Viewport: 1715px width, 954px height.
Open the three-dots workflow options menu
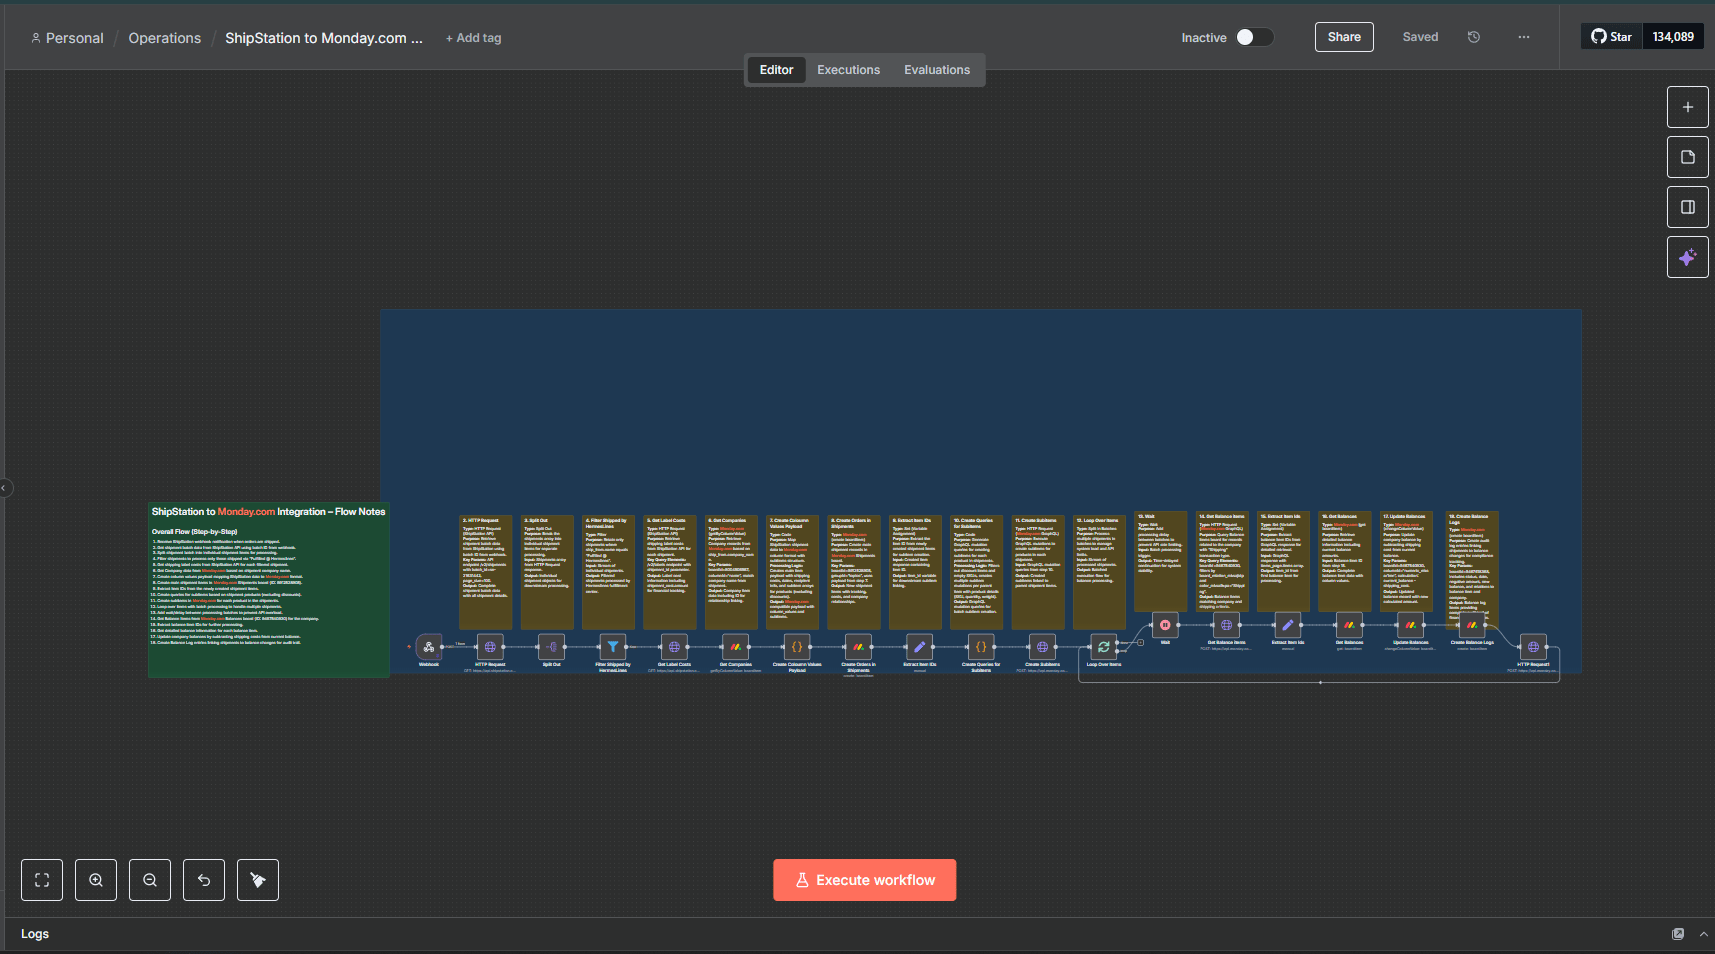pos(1523,37)
